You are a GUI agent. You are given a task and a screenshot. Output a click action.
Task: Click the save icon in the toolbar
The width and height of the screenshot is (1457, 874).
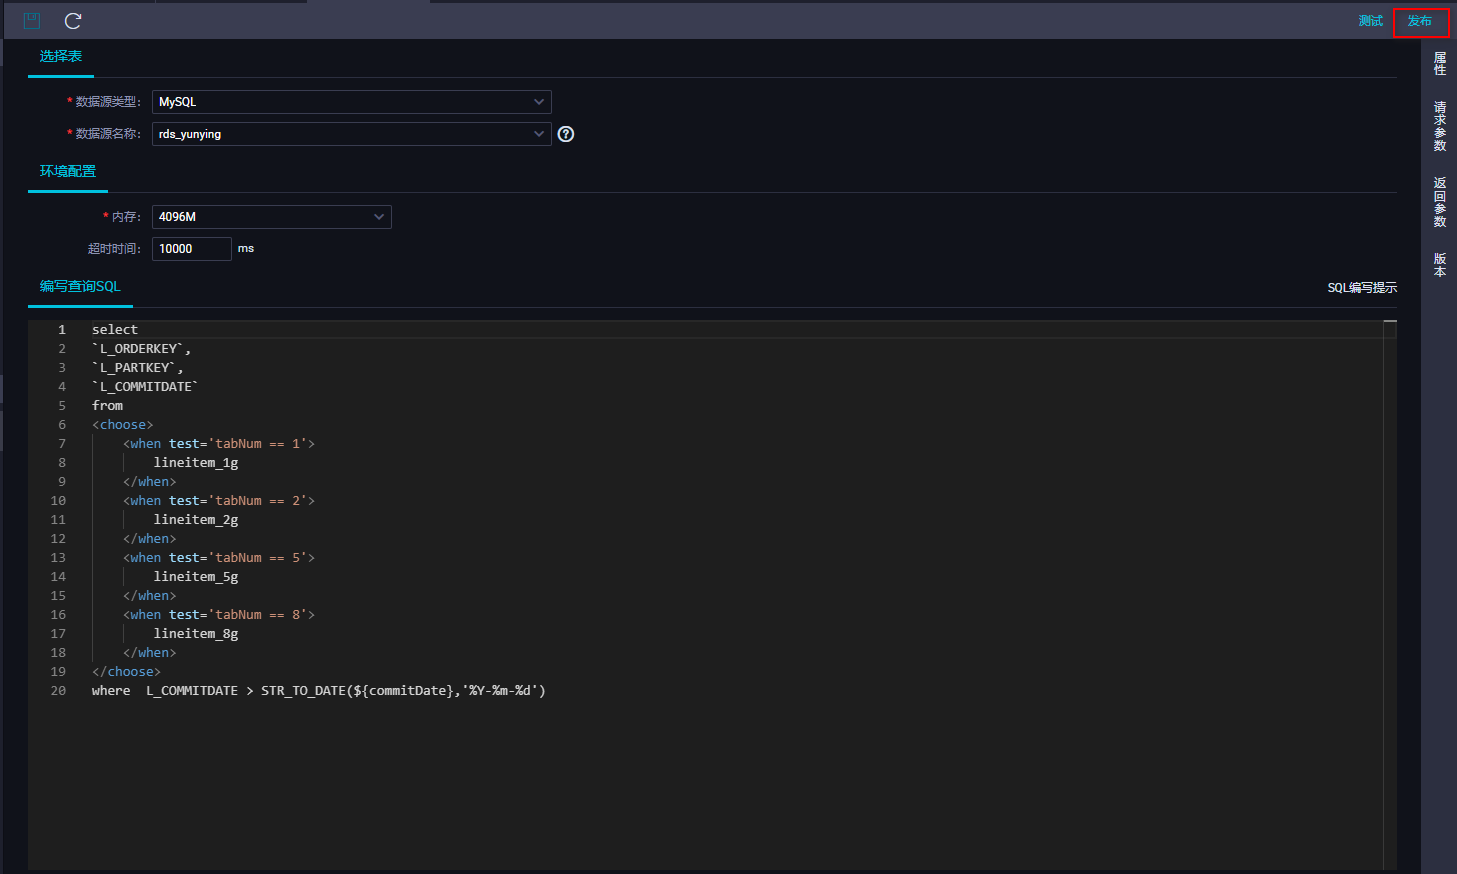[x=31, y=20]
